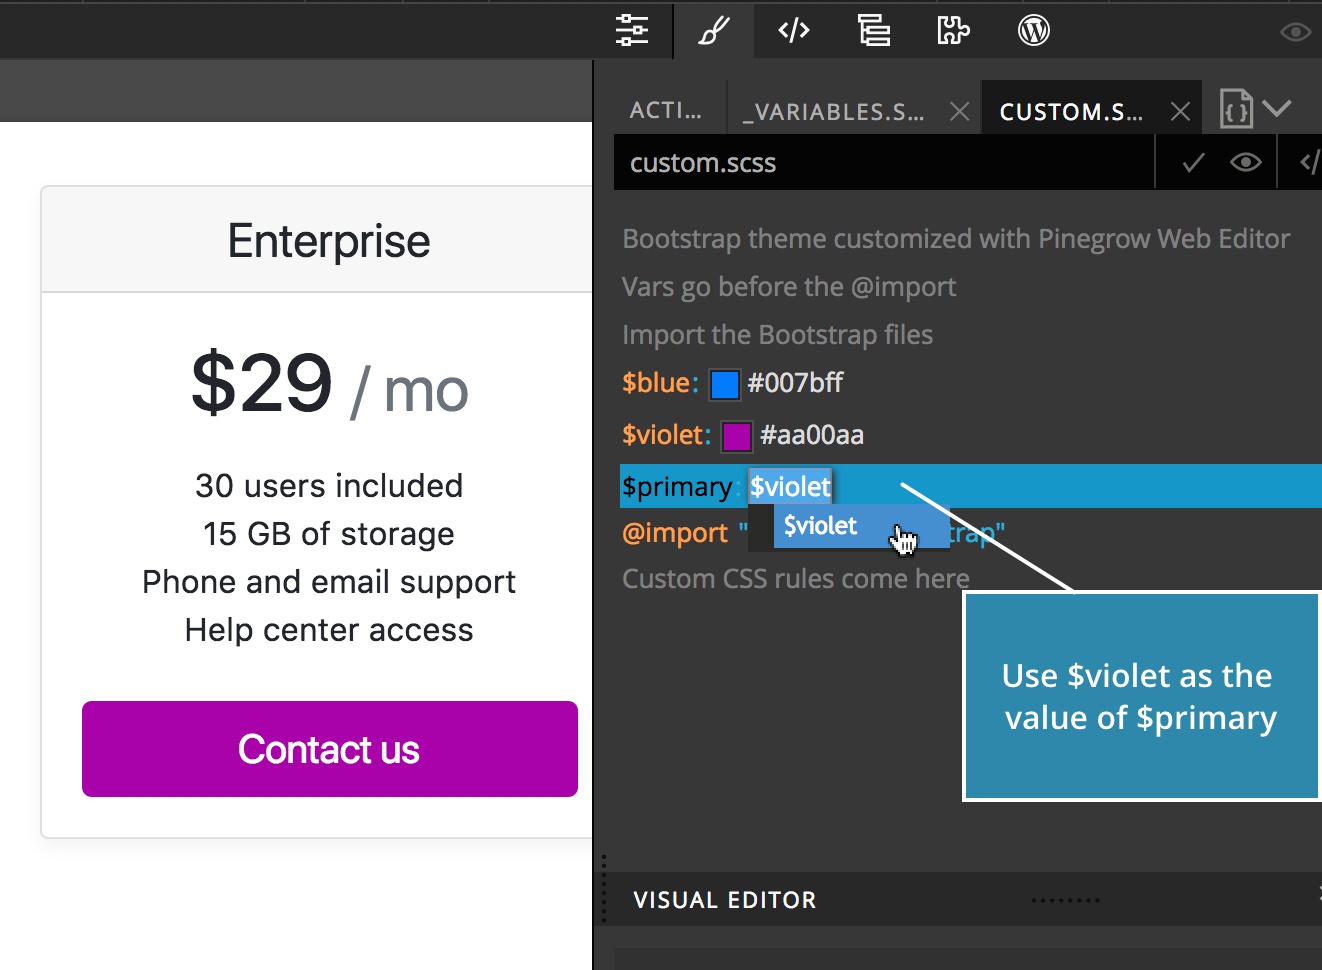The image size is (1322, 970).
Task: Select the '30 users included' line
Action: point(329,486)
